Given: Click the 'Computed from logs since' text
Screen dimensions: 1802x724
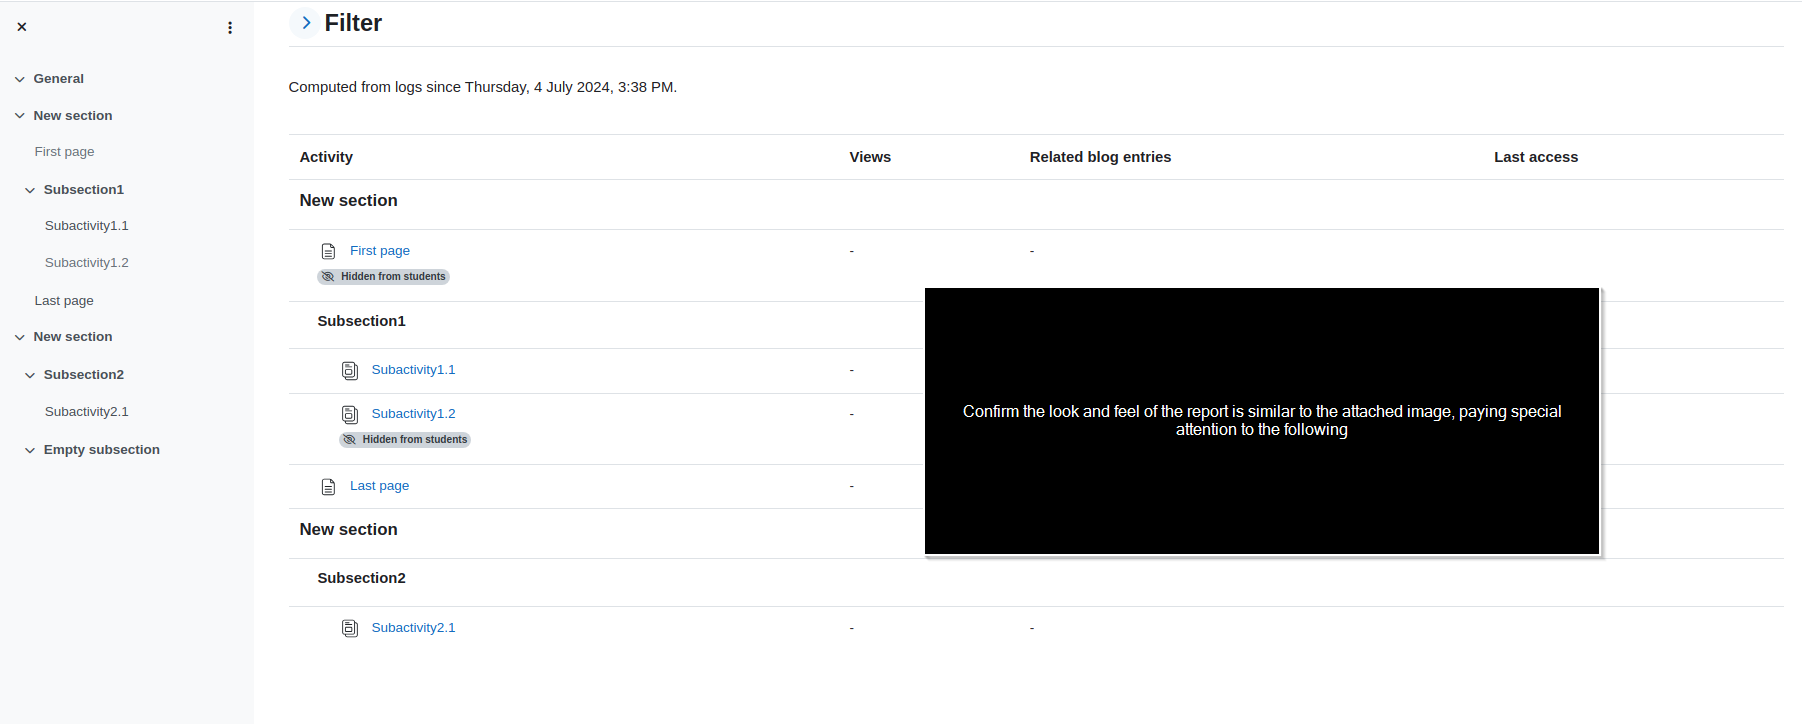Looking at the screenshot, I should pyautogui.click(x=483, y=87).
